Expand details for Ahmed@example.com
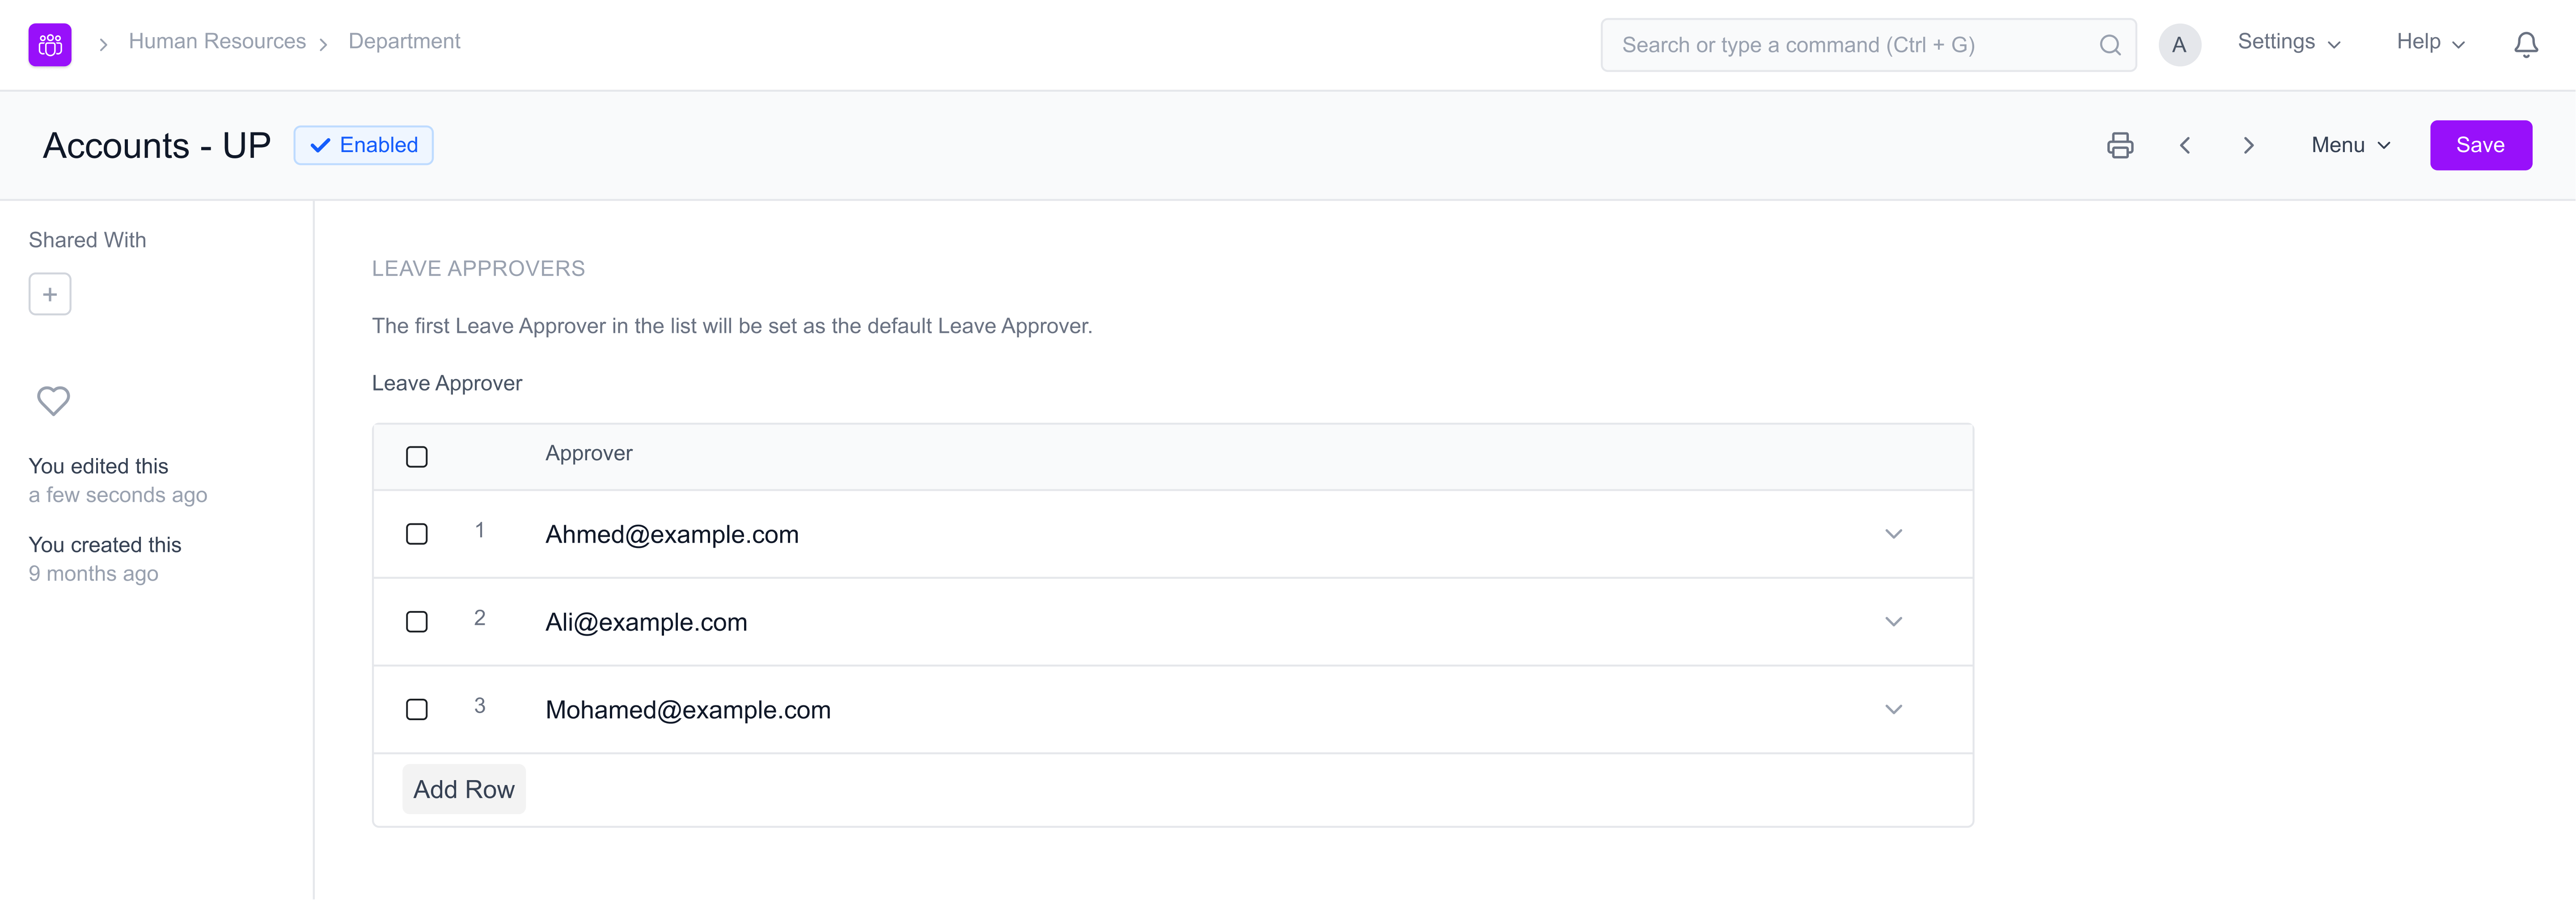The image size is (2576, 900). tap(1893, 534)
